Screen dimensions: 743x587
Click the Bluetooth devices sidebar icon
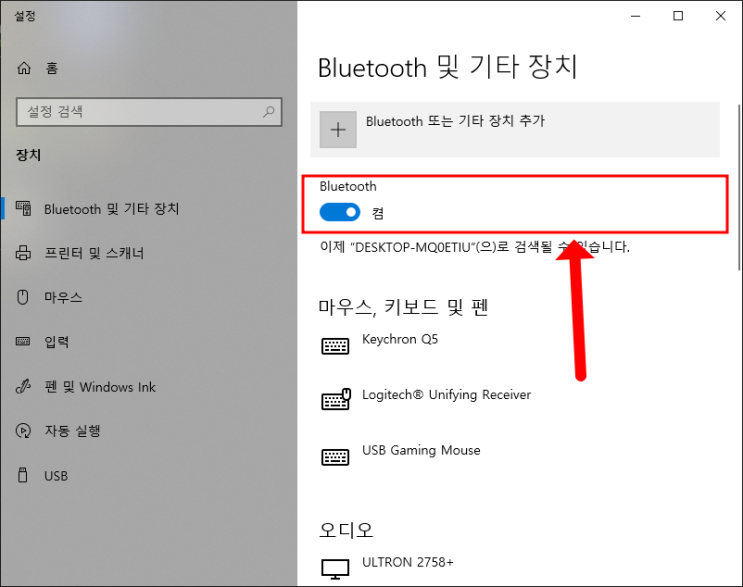(24, 208)
